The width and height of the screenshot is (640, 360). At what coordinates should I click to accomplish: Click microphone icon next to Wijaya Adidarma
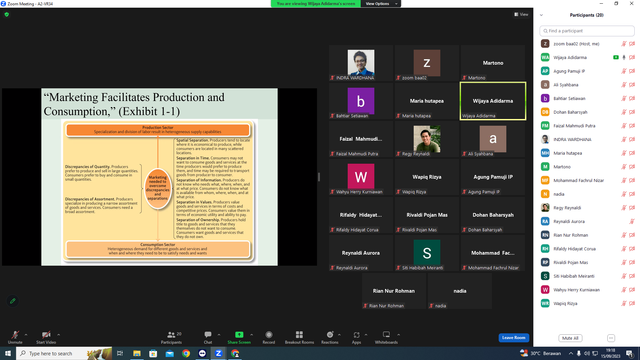tap(624, 58)
